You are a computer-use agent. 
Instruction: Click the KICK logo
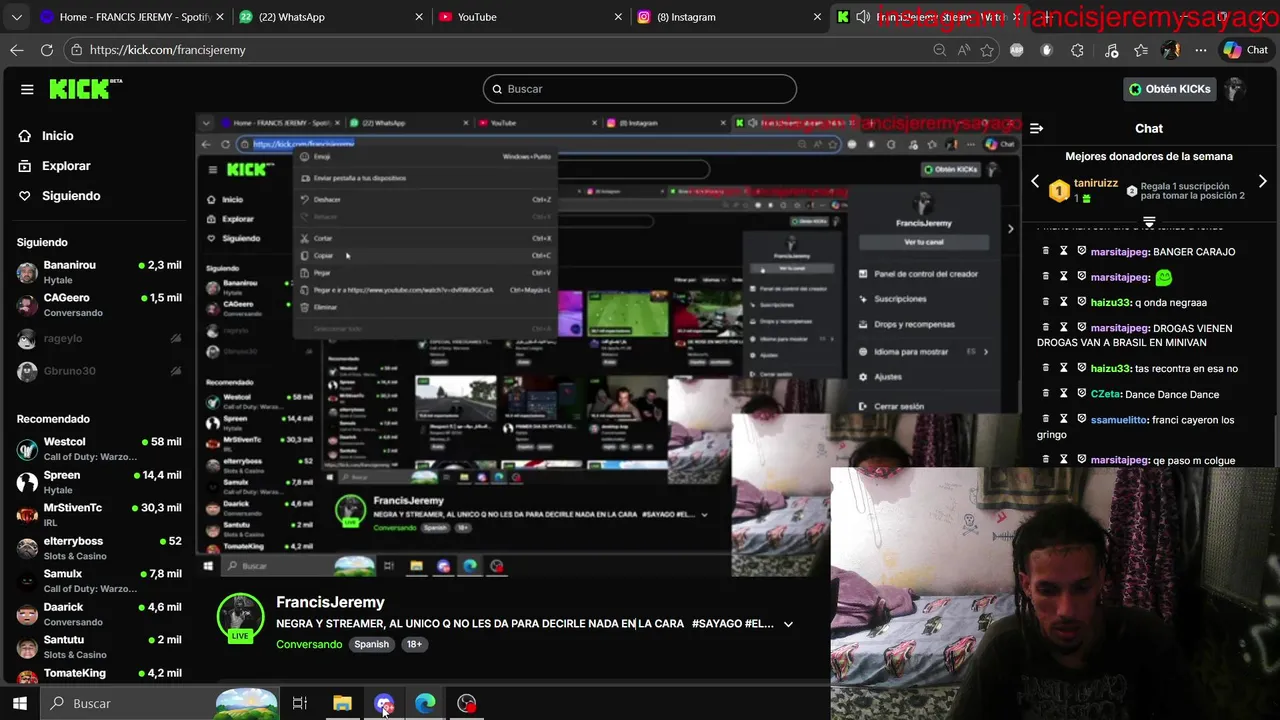click(x=85, y=89)
